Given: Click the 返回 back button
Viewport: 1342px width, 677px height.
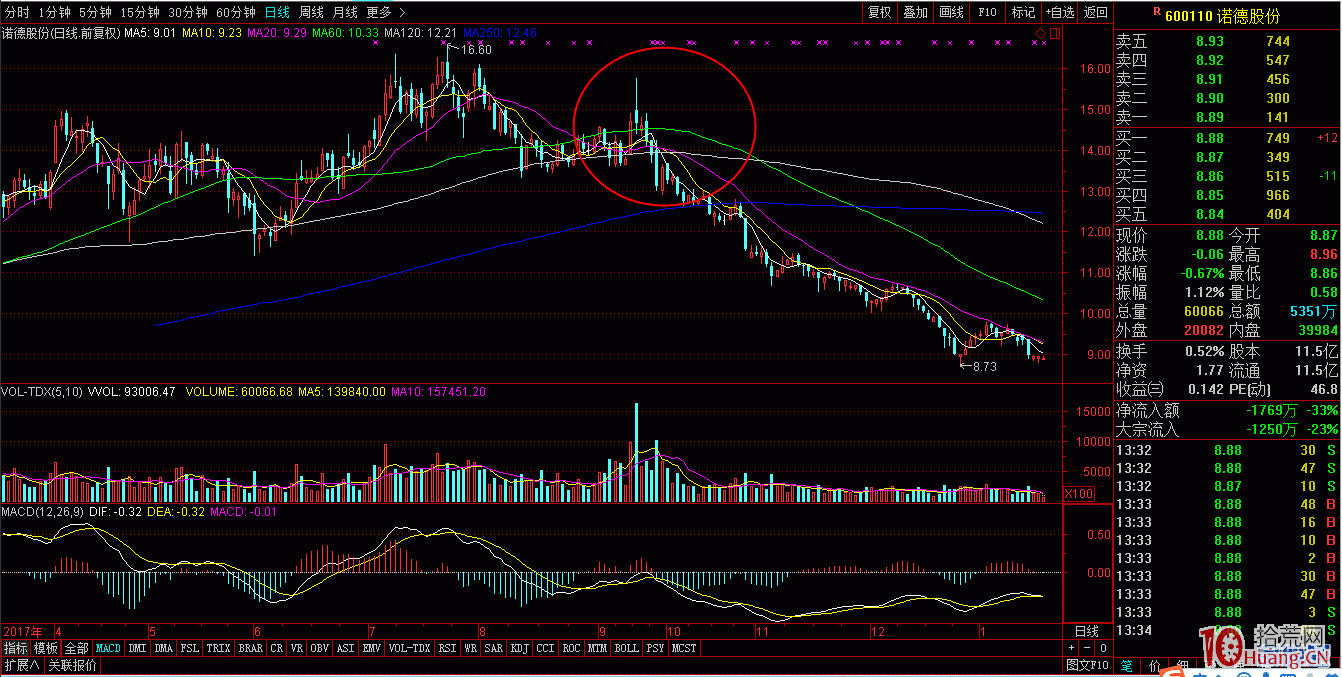Looking at the screenshot, I should pos(1096,13).
